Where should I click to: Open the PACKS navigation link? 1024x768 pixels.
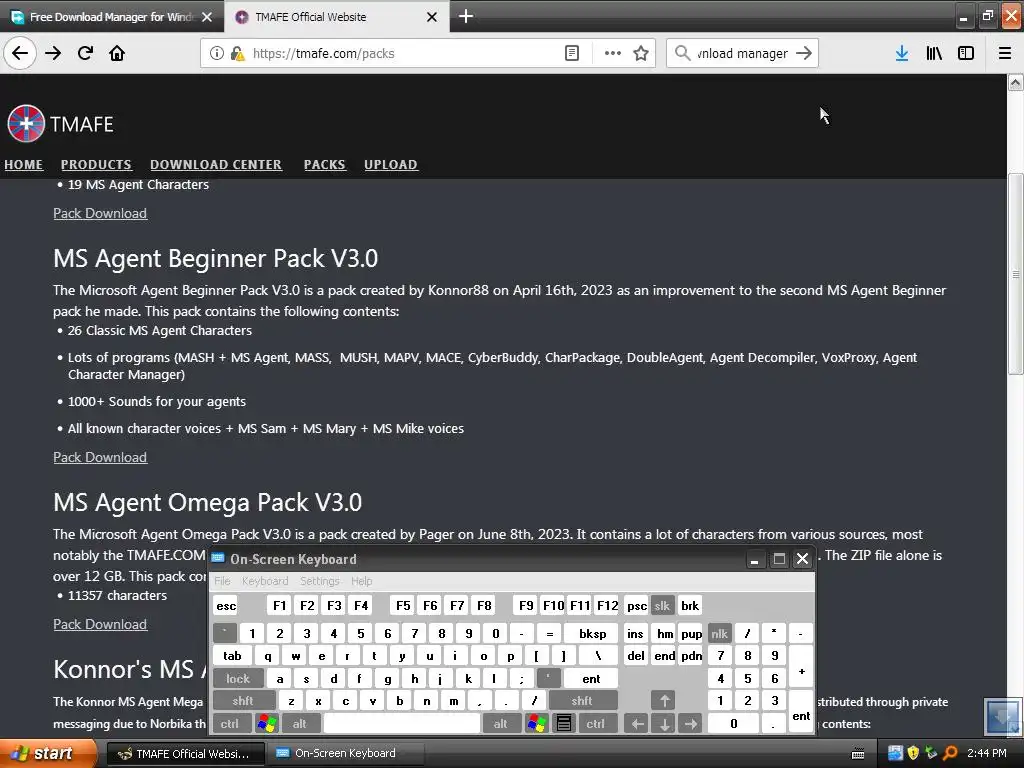[x=325, y=165]
